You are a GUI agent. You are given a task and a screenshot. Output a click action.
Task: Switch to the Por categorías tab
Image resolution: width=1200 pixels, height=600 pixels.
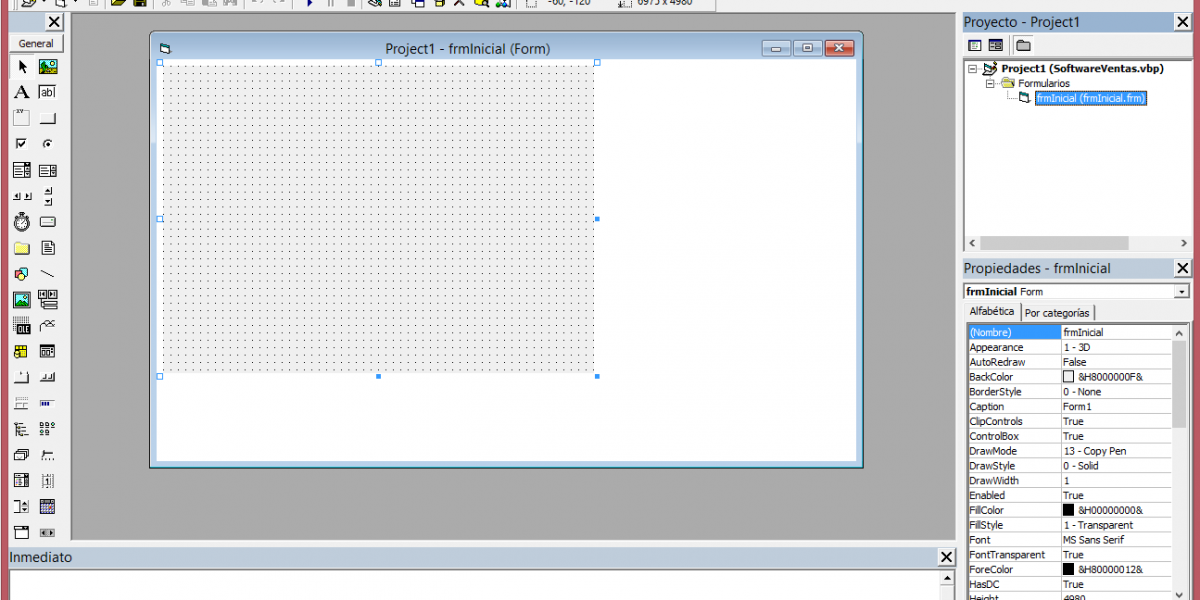[1058, 313]
